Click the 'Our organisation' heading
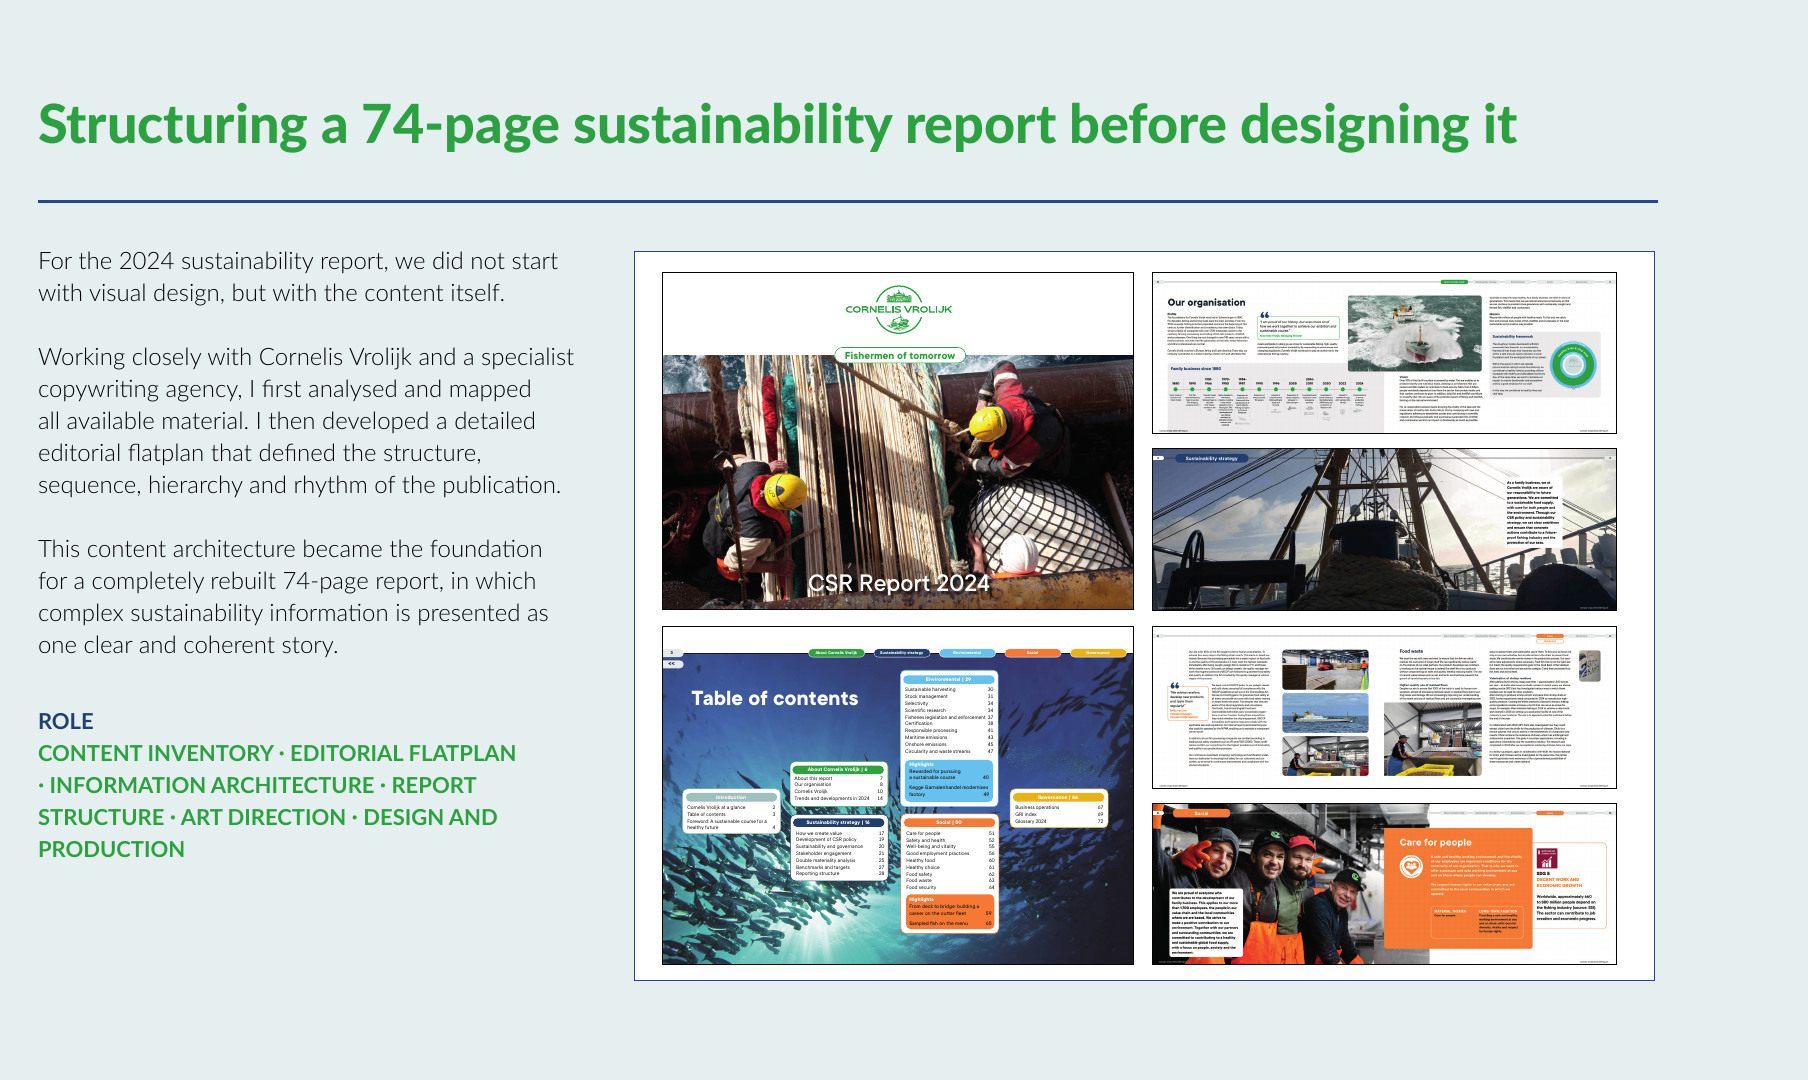The height and width of the screenshot is (1080, 1808). tap(1206, 302)
